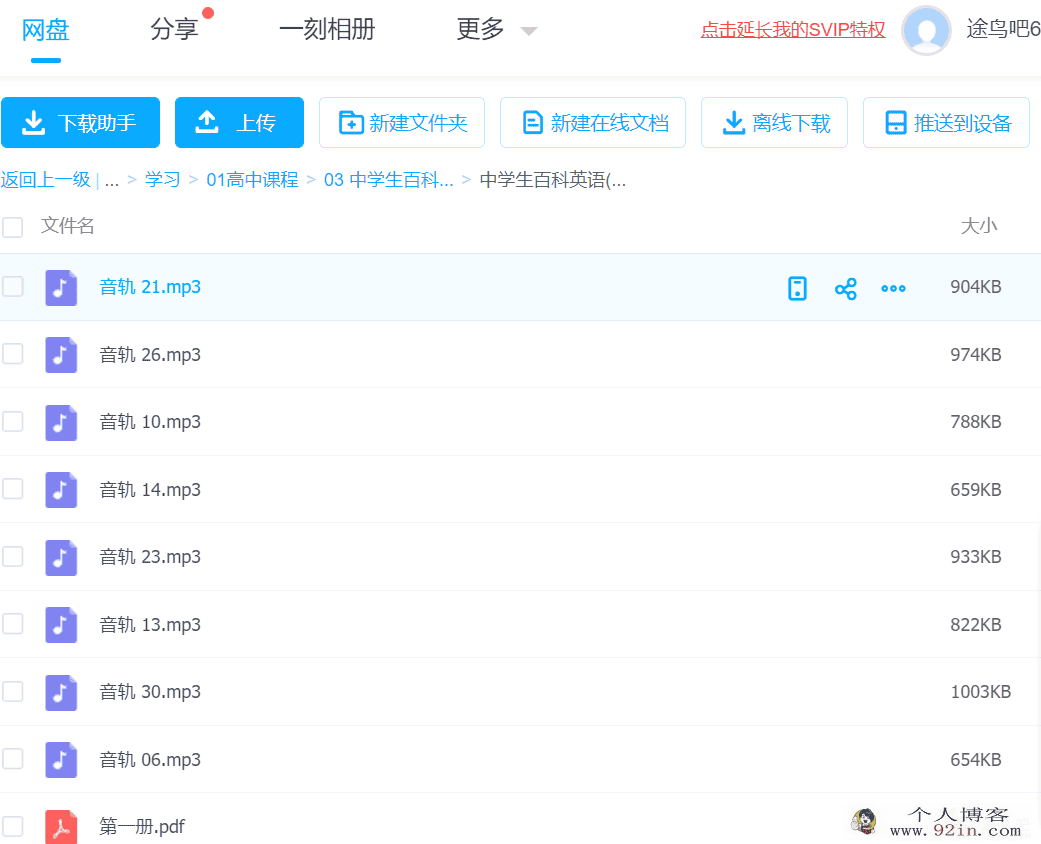Click music icon of 音轨 06.mp3
Viewport: 1041px width, 844px height.
61,760
